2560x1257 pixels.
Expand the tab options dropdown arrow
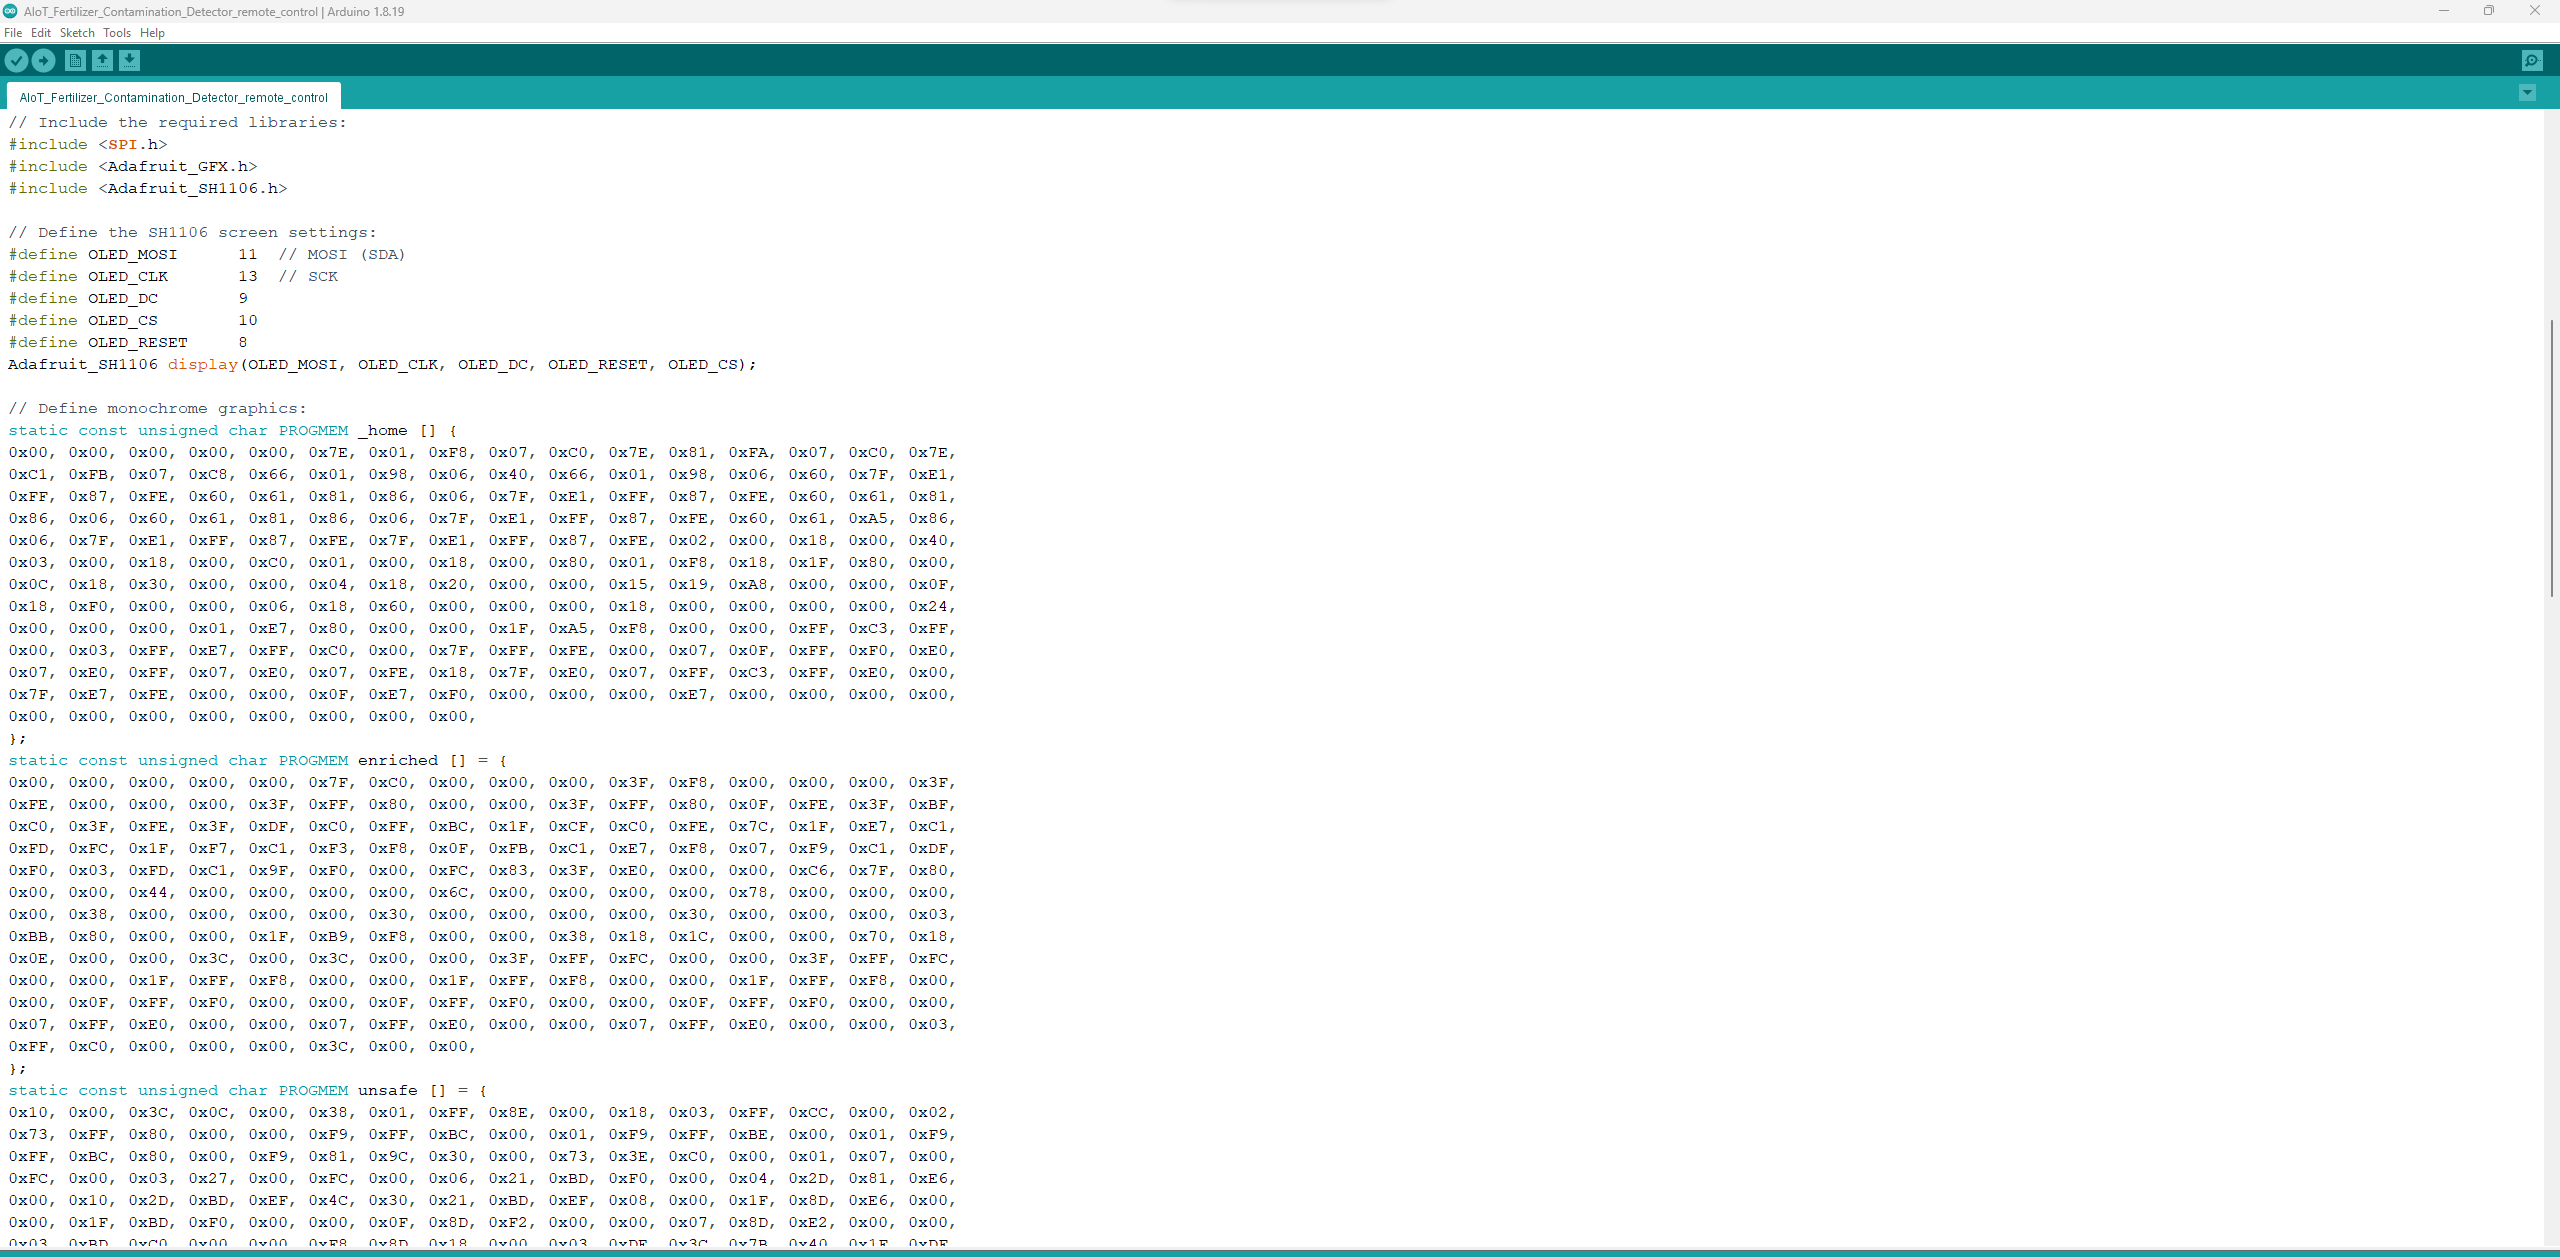[x=2527, y=93]
